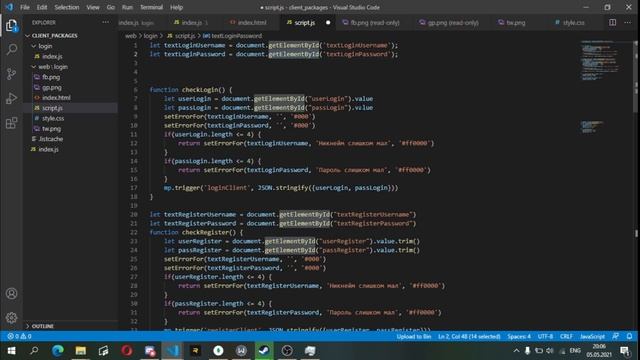The width and height of the screenshot is (640, 360).
Task: Switch to the index.html tab
Action: click(x=248, y=22)
